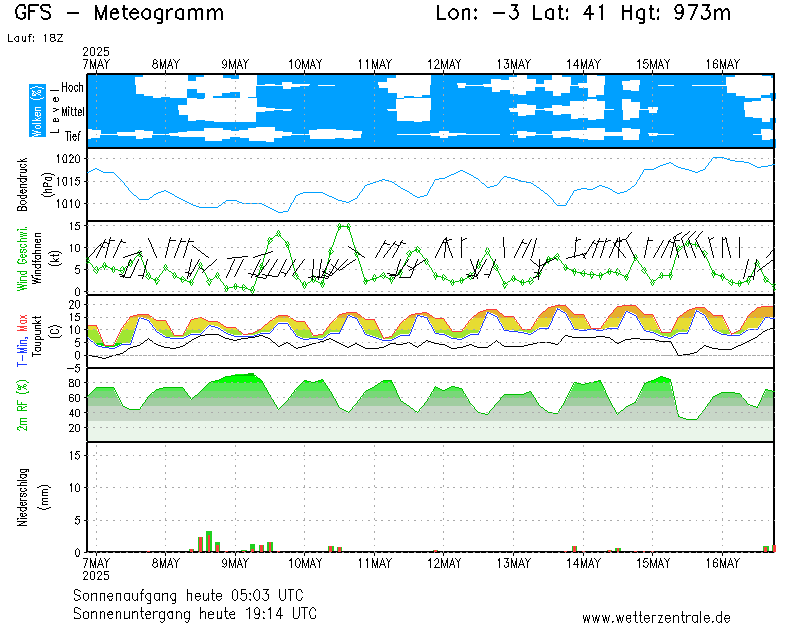Select the 20 temperature axis value
The image size is (800, 625).
coord(75,305)
